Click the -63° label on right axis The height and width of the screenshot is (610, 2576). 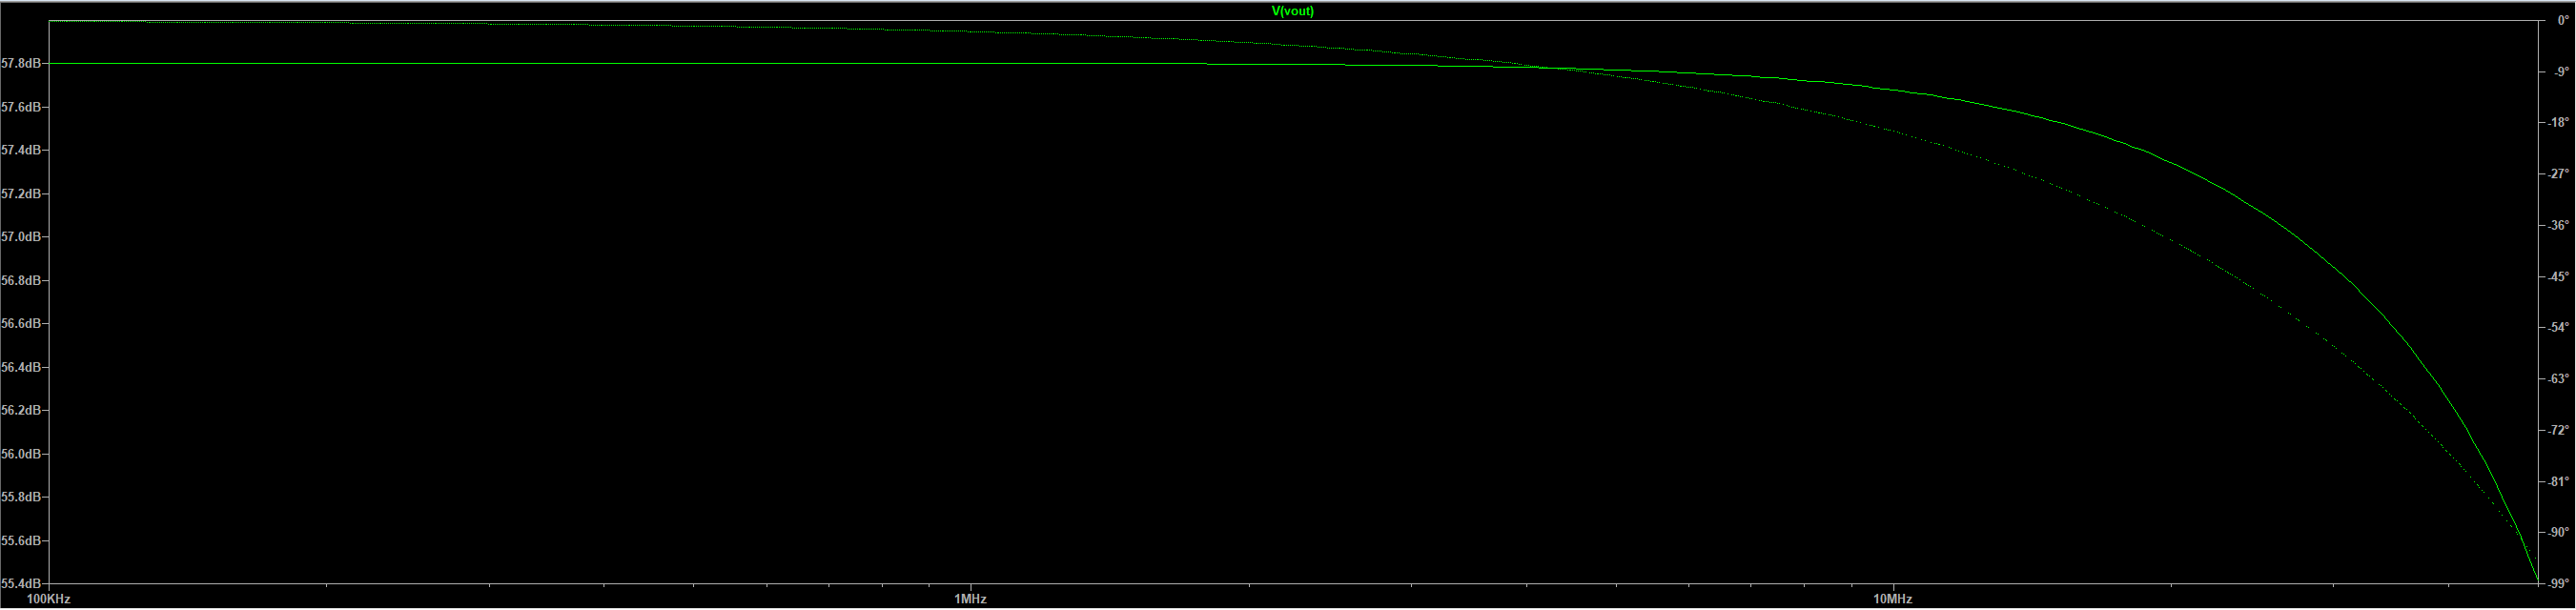tap(2558, 379)
